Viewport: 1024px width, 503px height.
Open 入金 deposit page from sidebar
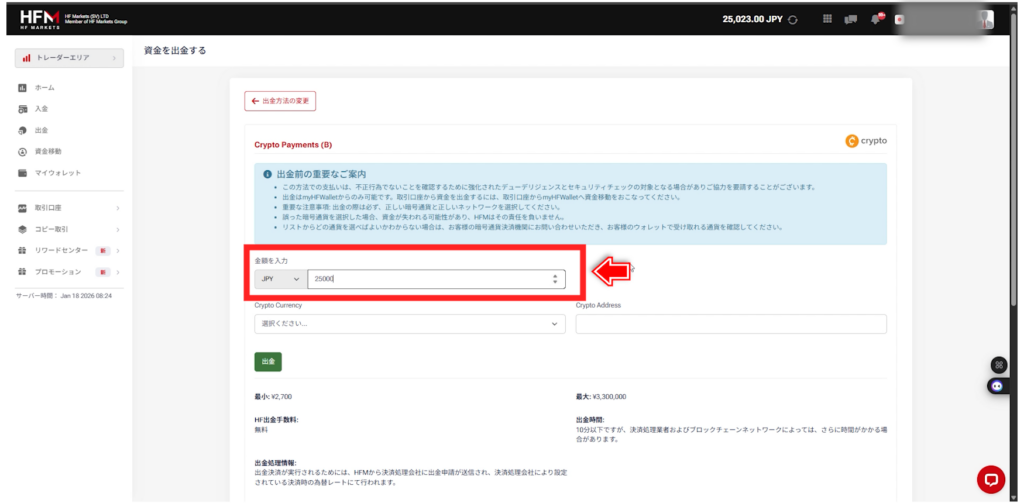[x=41, y=109]
